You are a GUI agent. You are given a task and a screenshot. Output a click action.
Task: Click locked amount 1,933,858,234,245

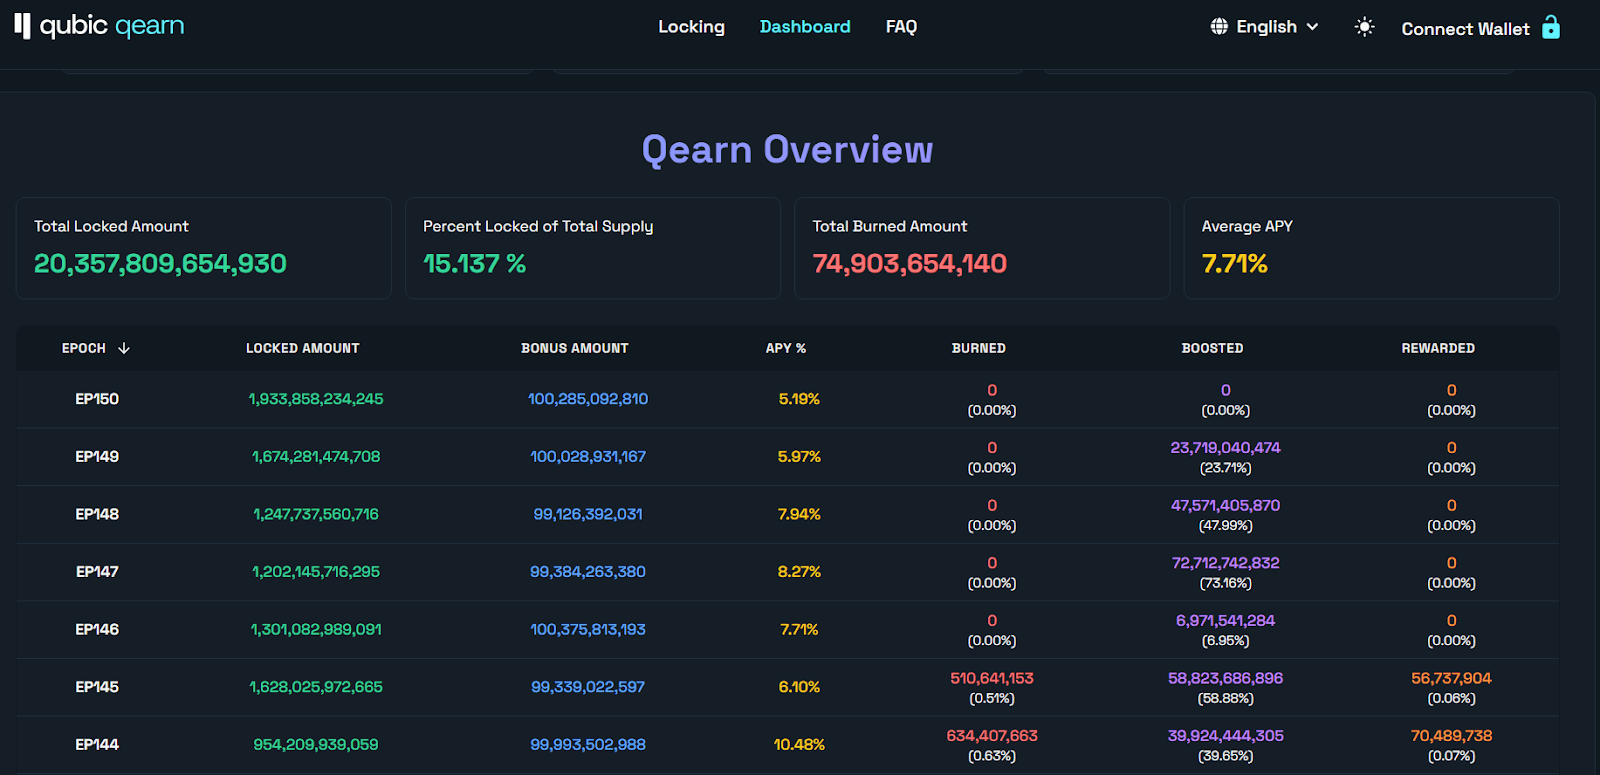(316, 399)
